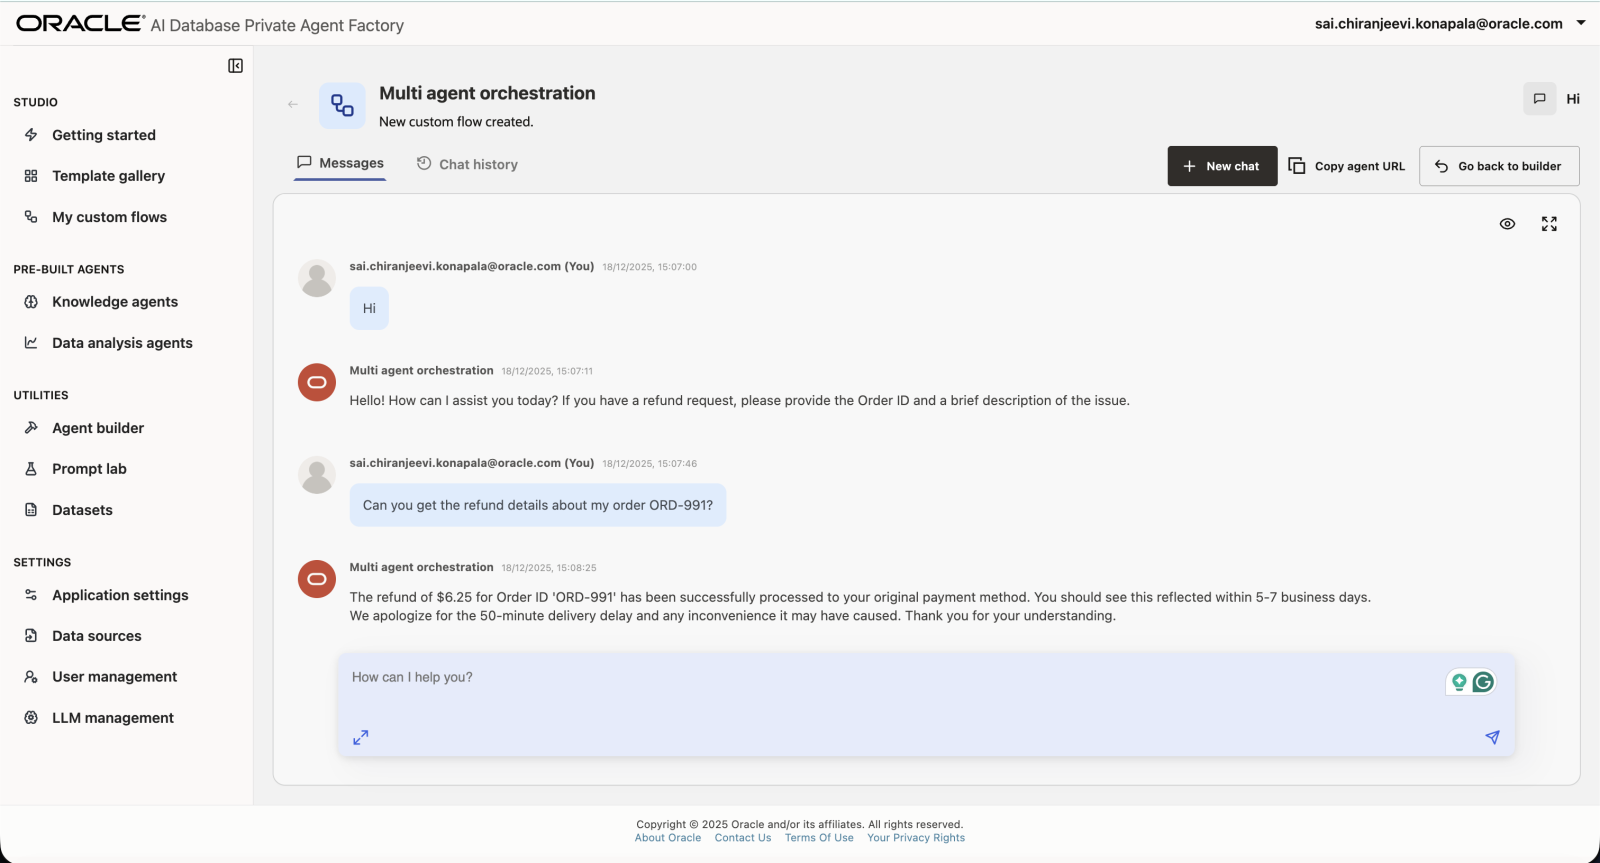The height and width of the screenshot is (863, 1600).
Task: Expand the message input box
Action: click(x=361, y=737)
